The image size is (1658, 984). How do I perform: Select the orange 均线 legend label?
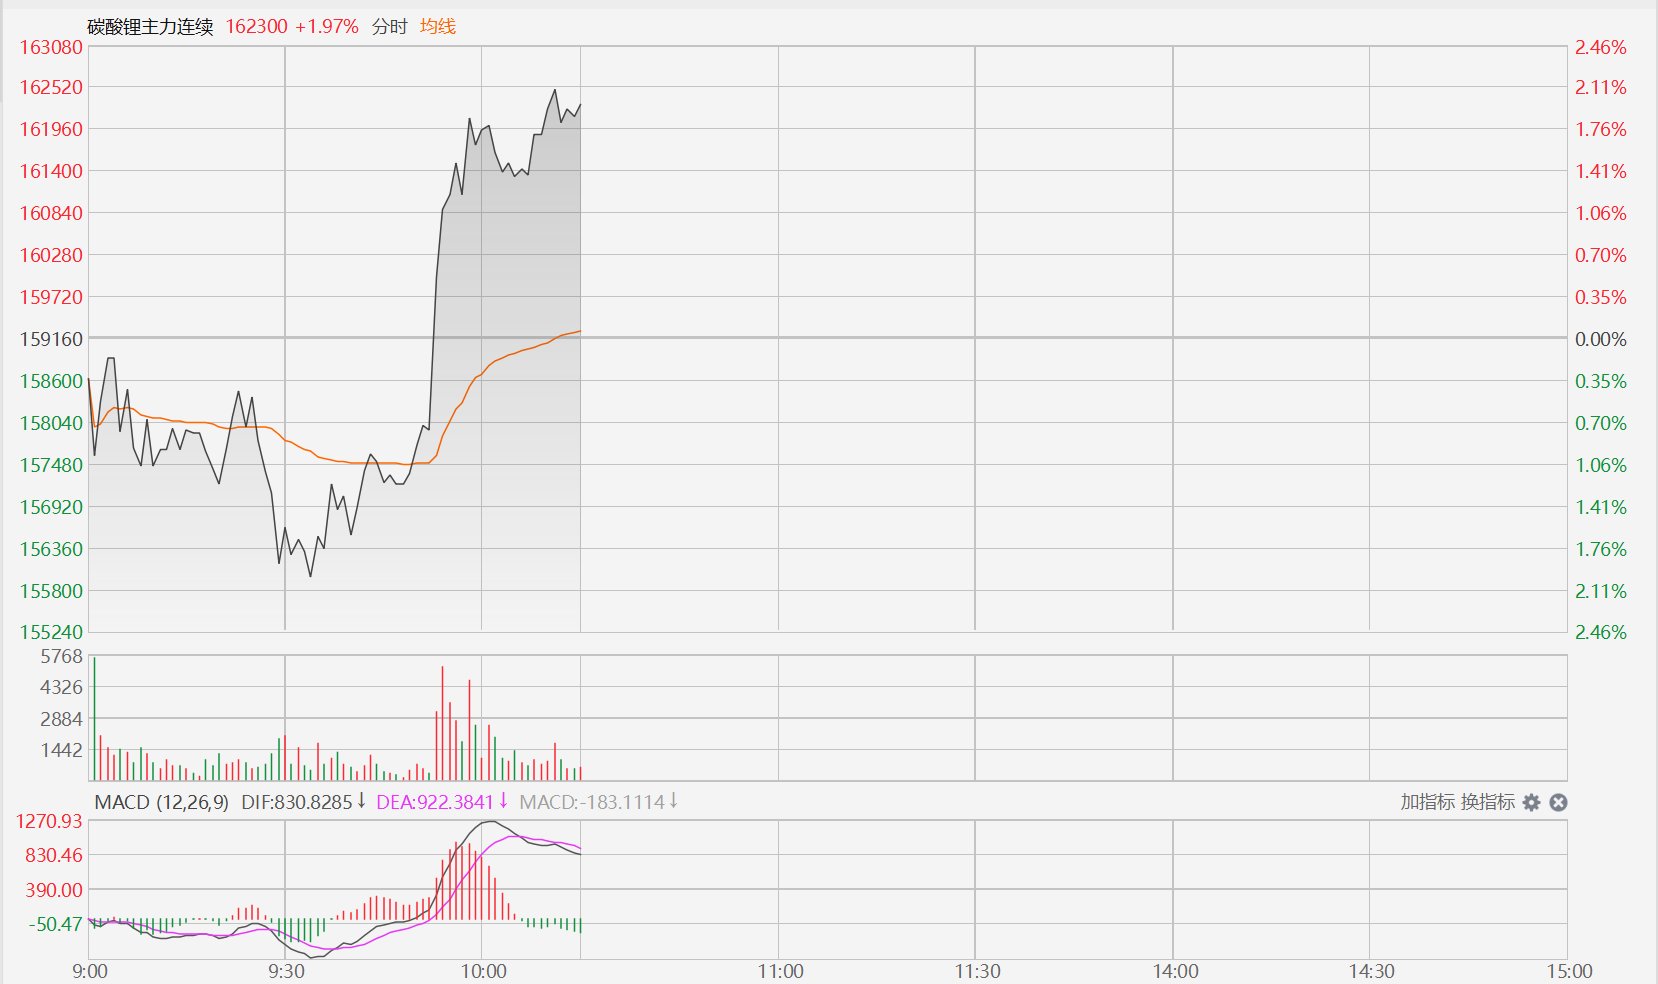coord(438,27)
